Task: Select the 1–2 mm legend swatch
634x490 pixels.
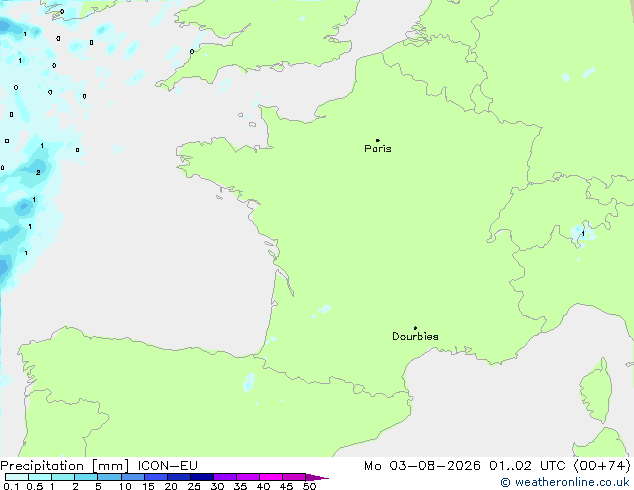Action: [x=63, y=477]
